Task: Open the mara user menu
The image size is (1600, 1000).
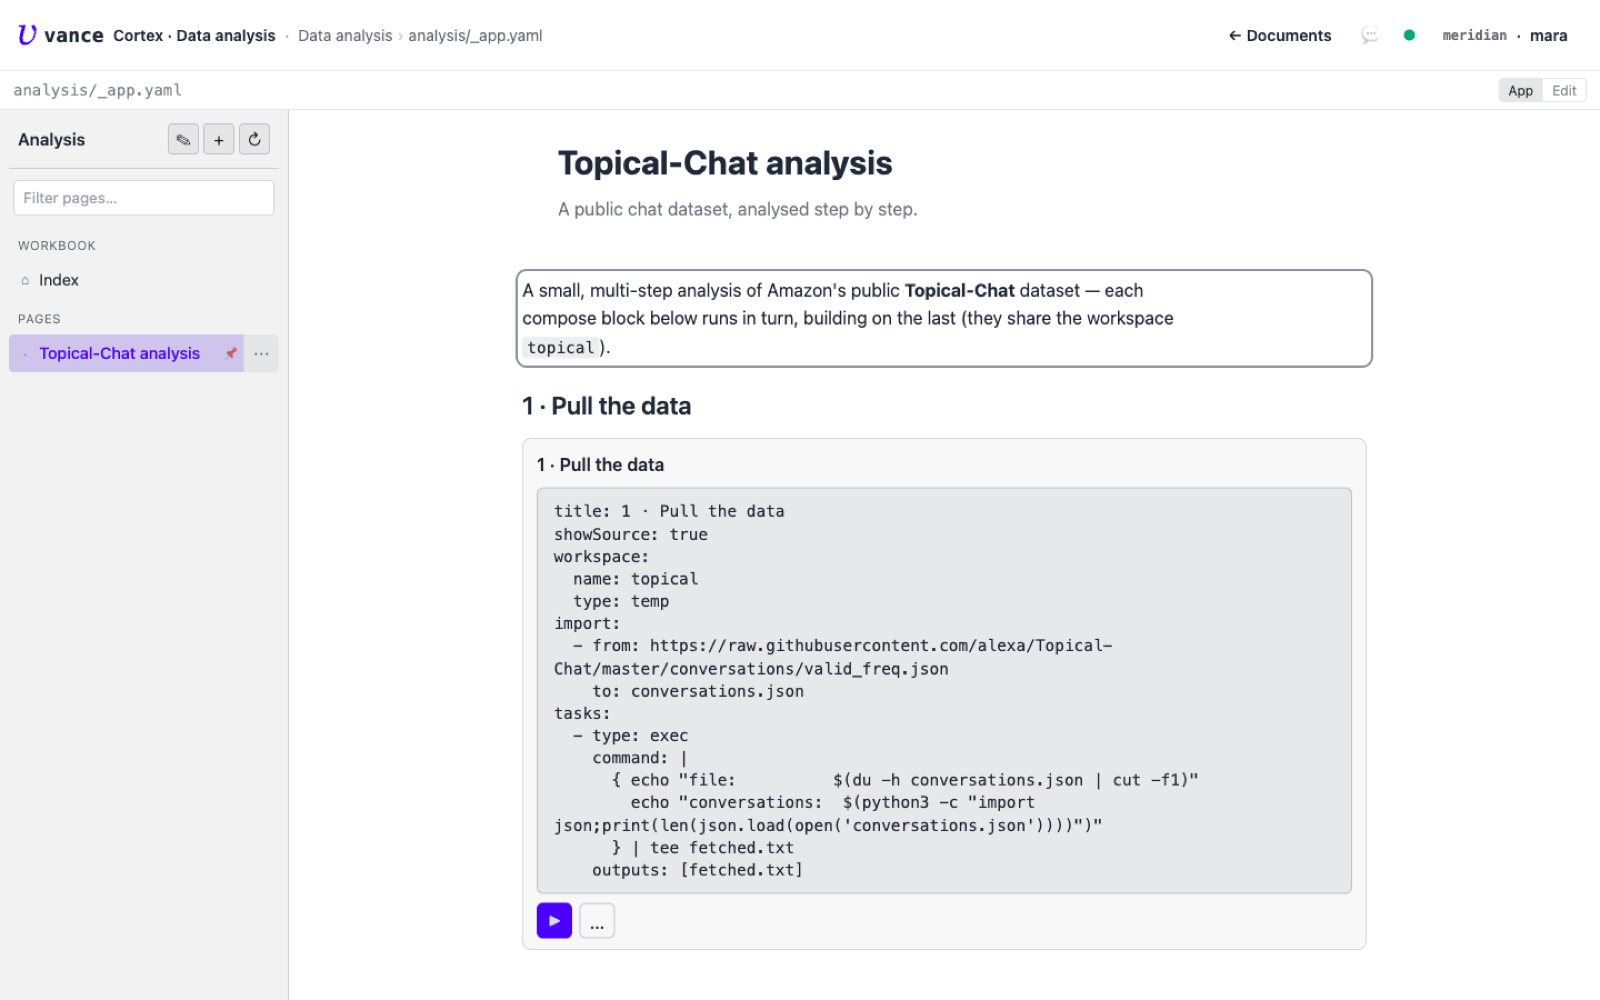Action: point(1548,36)
